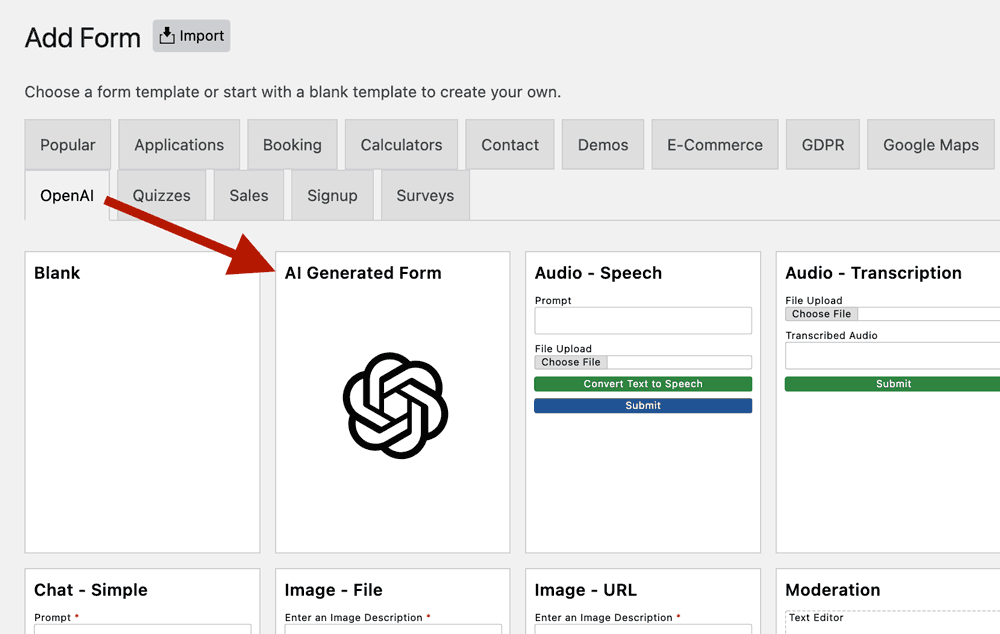Click Prompt field in Audio - Speech
The image size is (1000, 634).
[x=643, y=321]
